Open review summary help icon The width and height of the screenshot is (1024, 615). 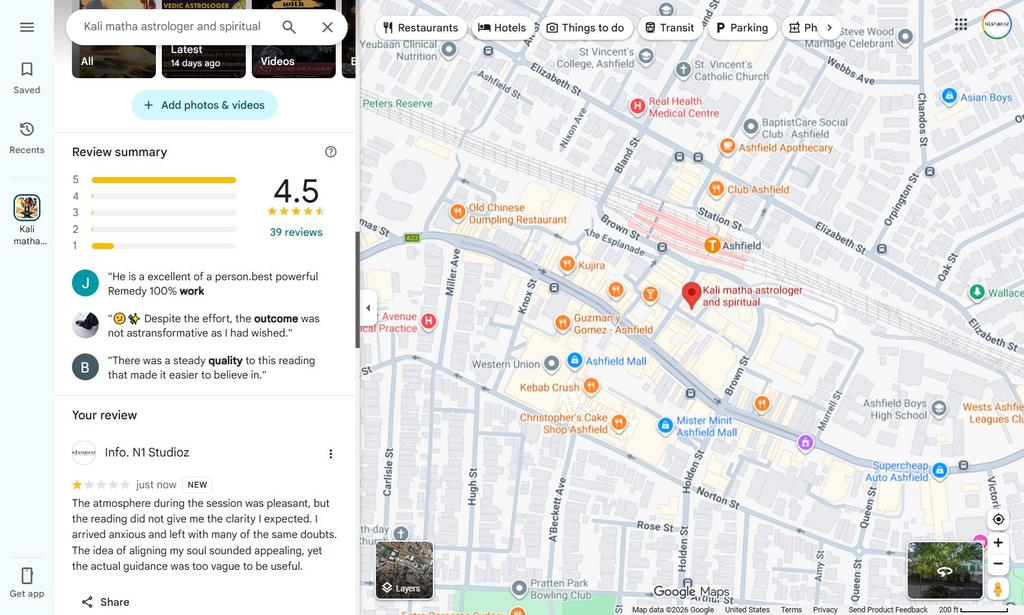330,151
